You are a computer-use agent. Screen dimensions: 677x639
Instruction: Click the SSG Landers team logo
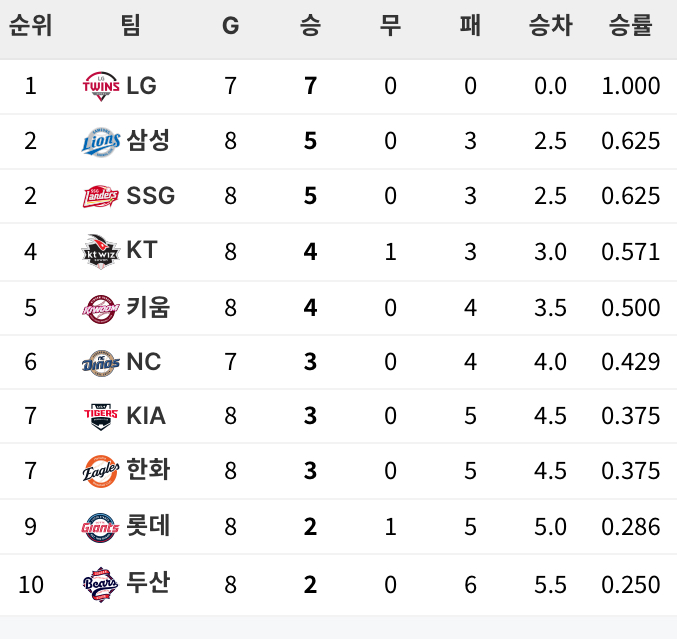[101, 196]
